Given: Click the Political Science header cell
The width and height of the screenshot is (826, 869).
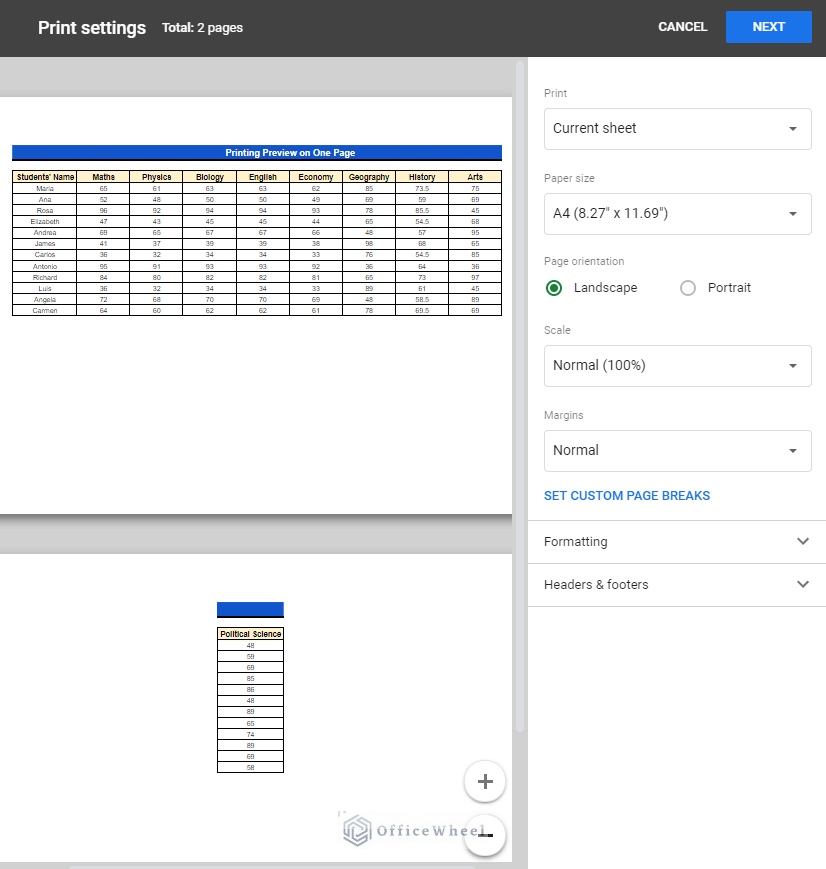Looking at the screenshot, I should pyautogui.click(x=250, y=633).
